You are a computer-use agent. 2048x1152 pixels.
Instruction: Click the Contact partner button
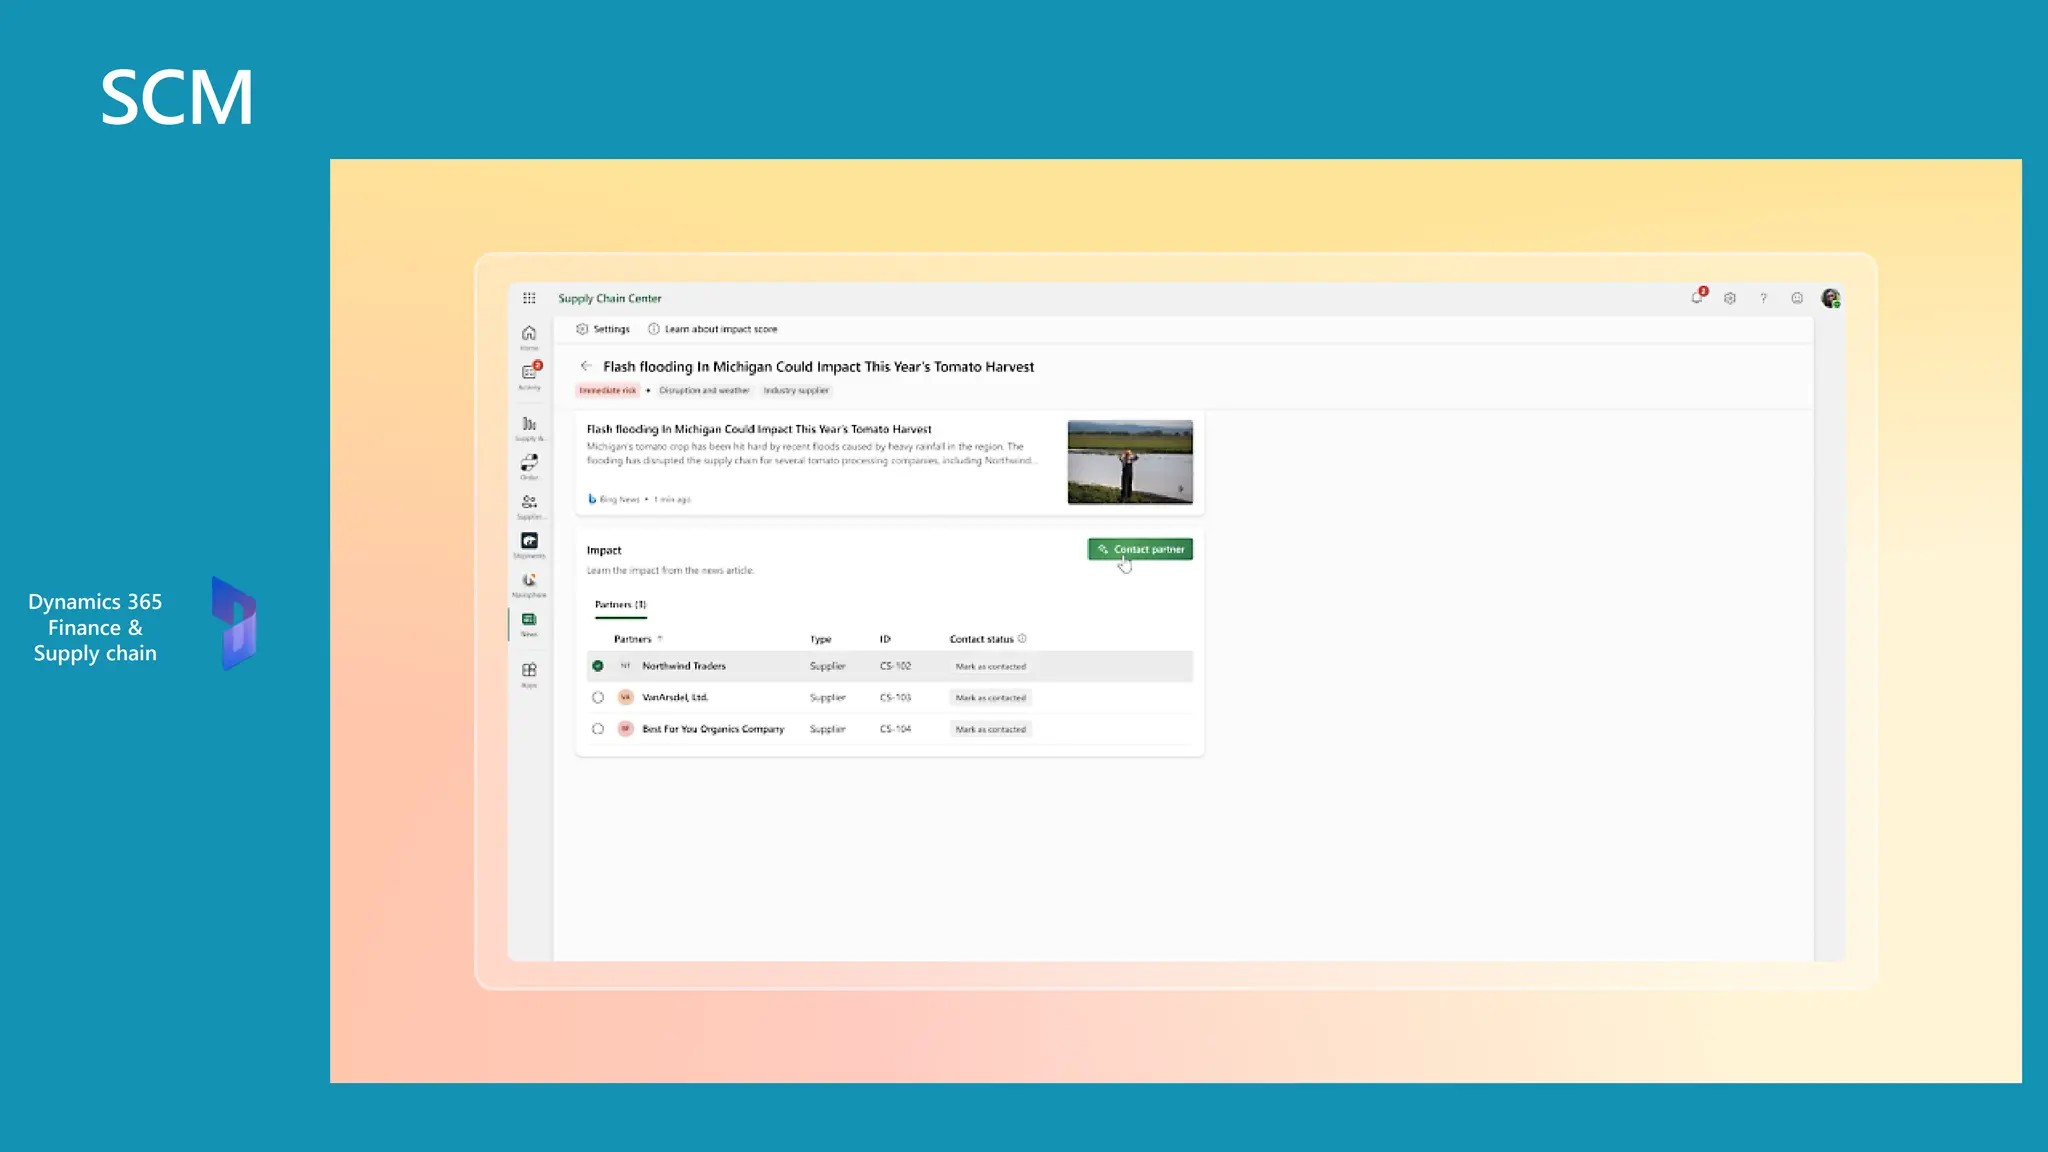(x=1140, y=549)
